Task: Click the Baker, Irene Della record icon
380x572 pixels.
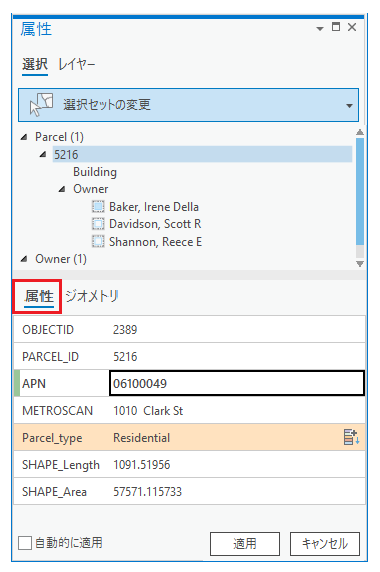Action: [x=98, y=206]
